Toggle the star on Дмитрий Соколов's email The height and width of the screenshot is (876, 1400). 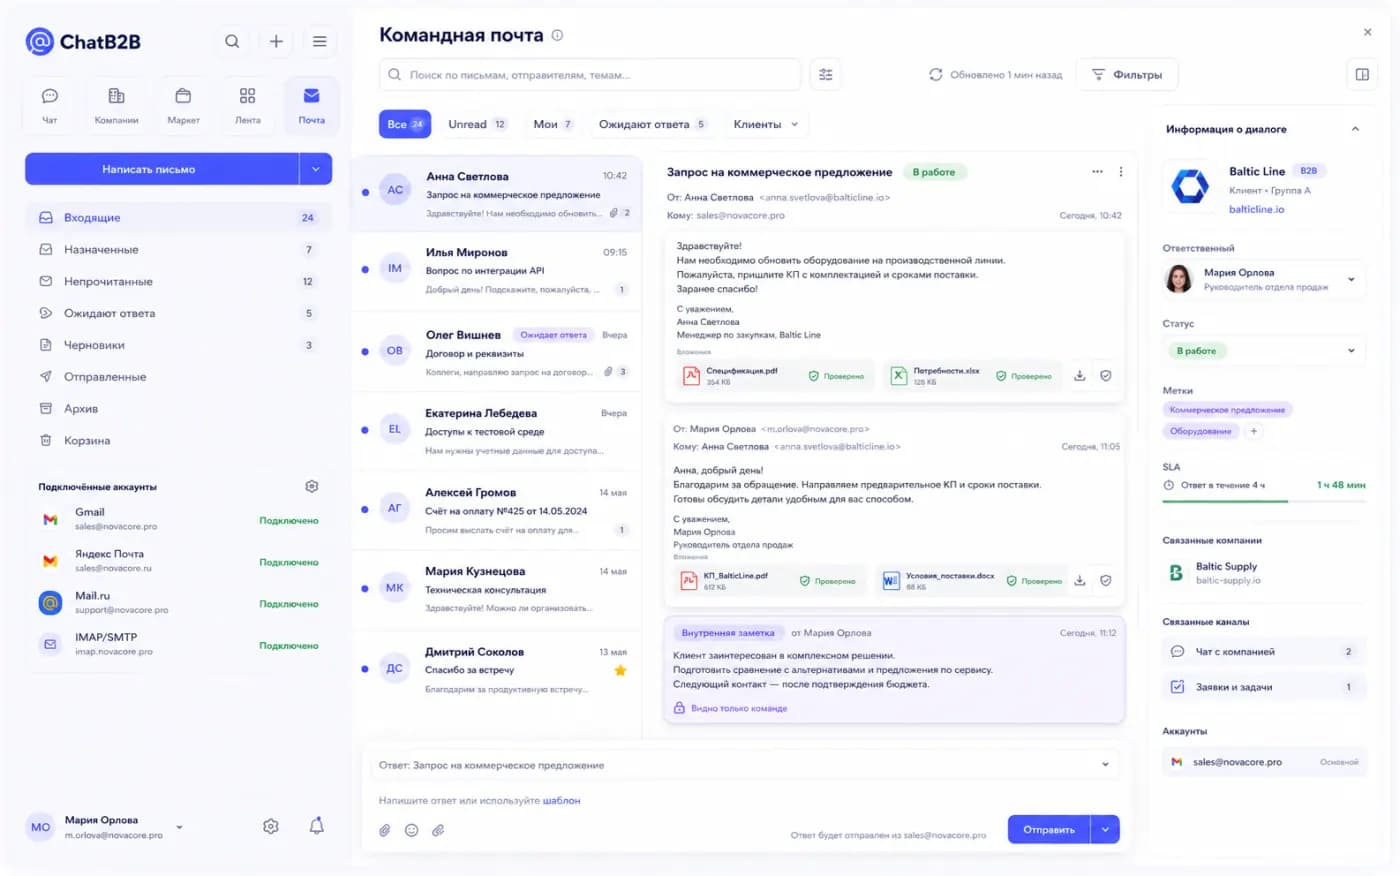tap(620, 670)
